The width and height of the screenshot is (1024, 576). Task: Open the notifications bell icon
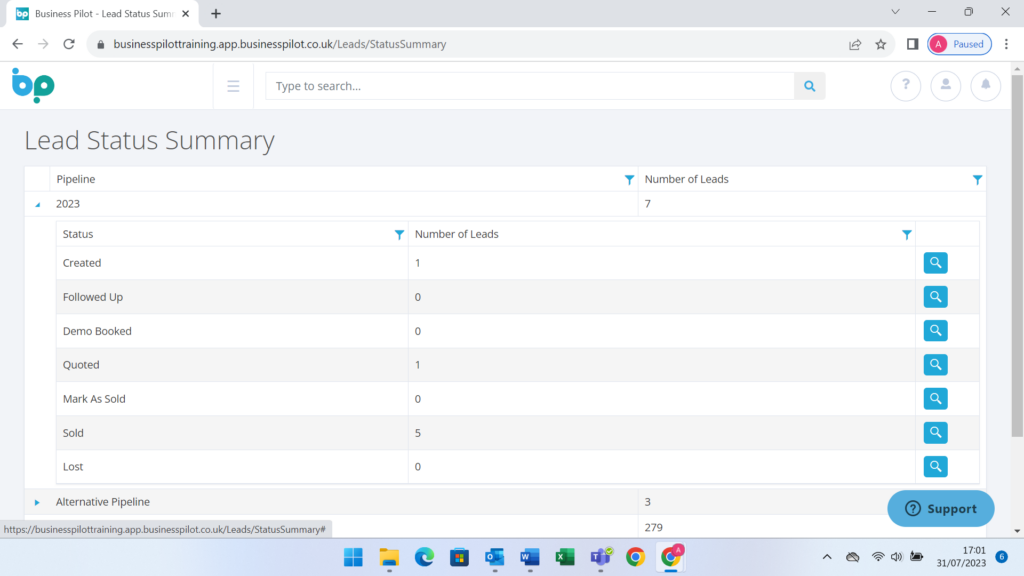(x=985, y=86)
